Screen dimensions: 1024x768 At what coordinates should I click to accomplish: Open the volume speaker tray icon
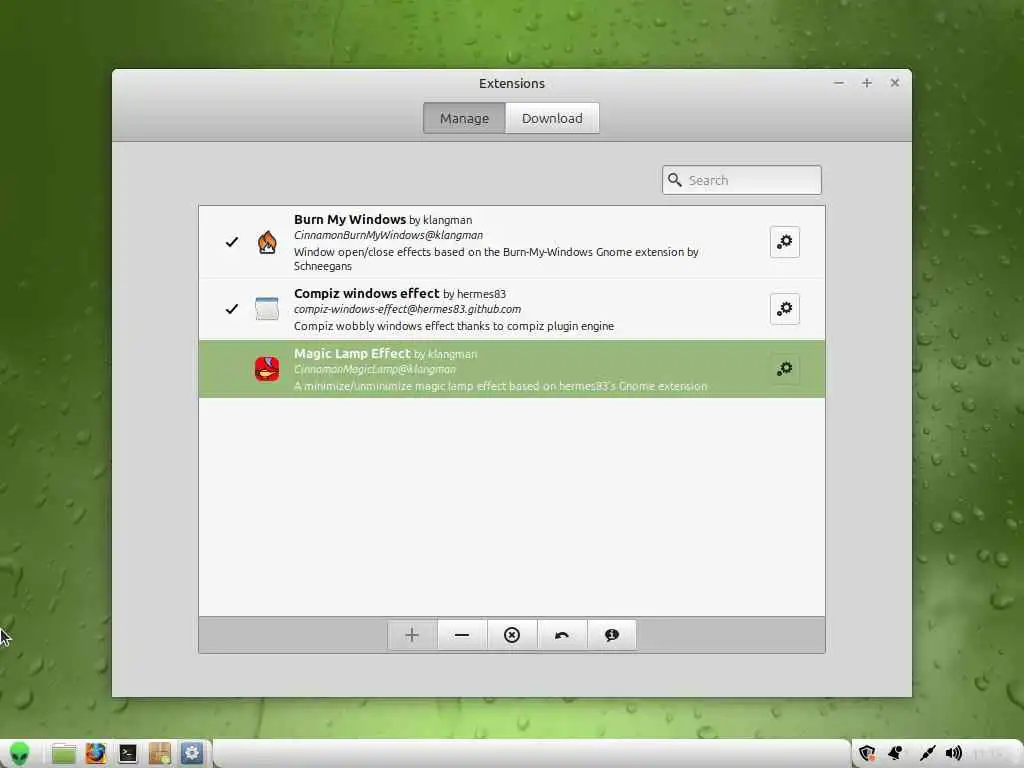(x=954, y=754)
